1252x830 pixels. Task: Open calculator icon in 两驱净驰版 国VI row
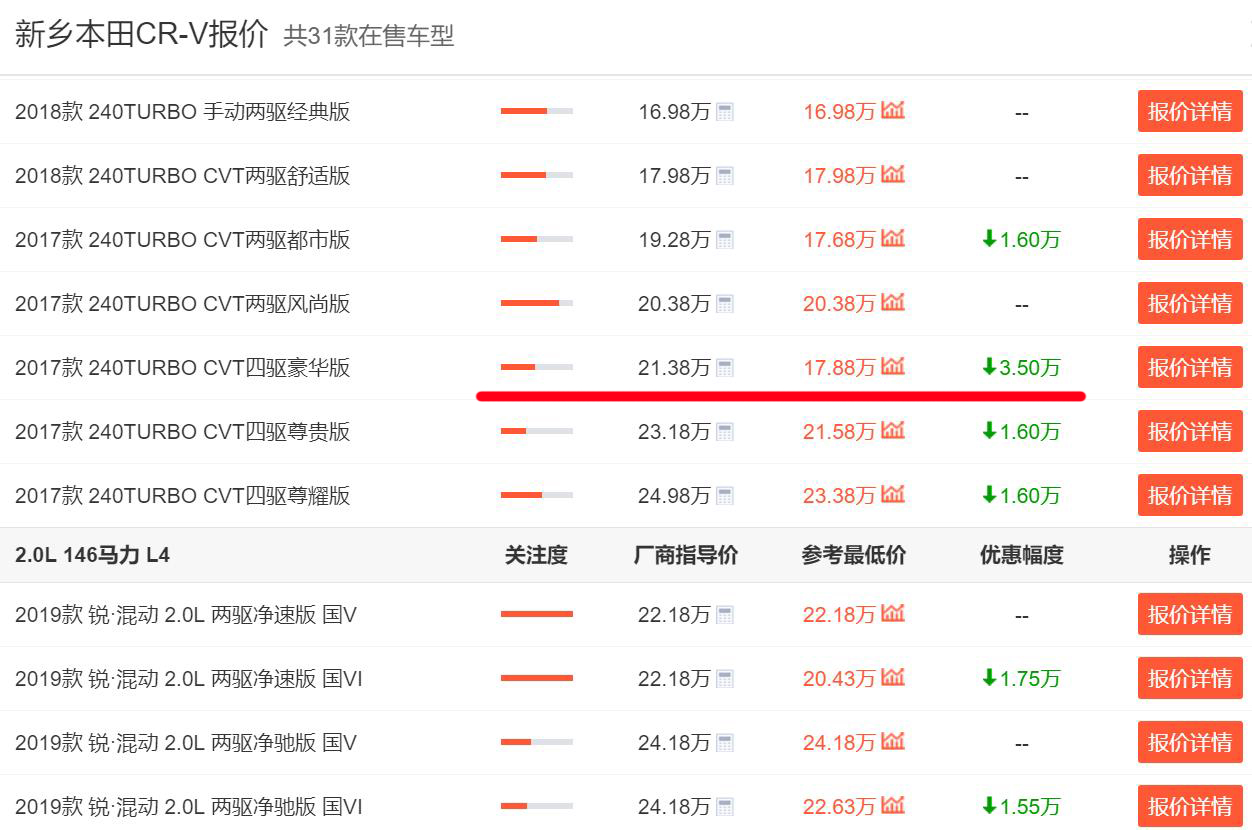coord(725,807)
